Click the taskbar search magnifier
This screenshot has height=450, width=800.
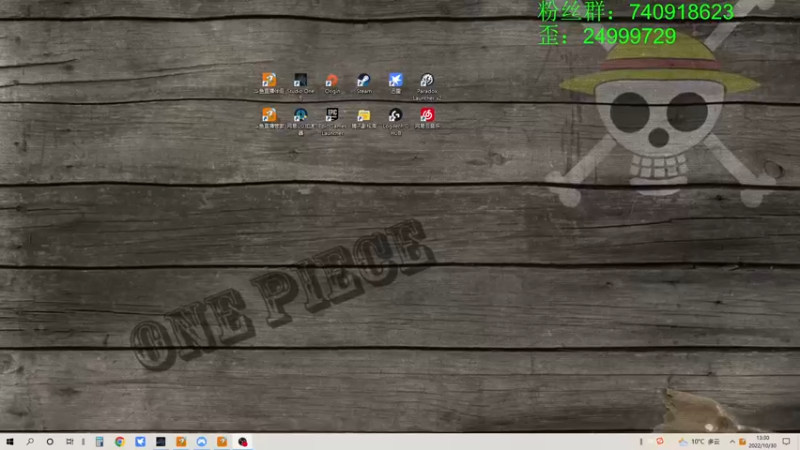(x=30, y=442)
